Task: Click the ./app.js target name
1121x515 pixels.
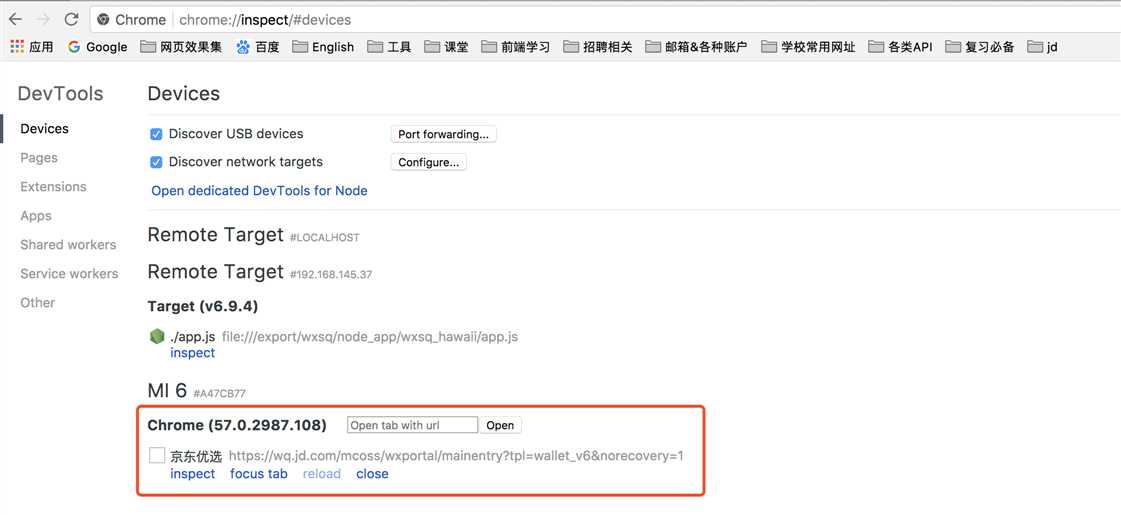Action: [x=192, y=336]
